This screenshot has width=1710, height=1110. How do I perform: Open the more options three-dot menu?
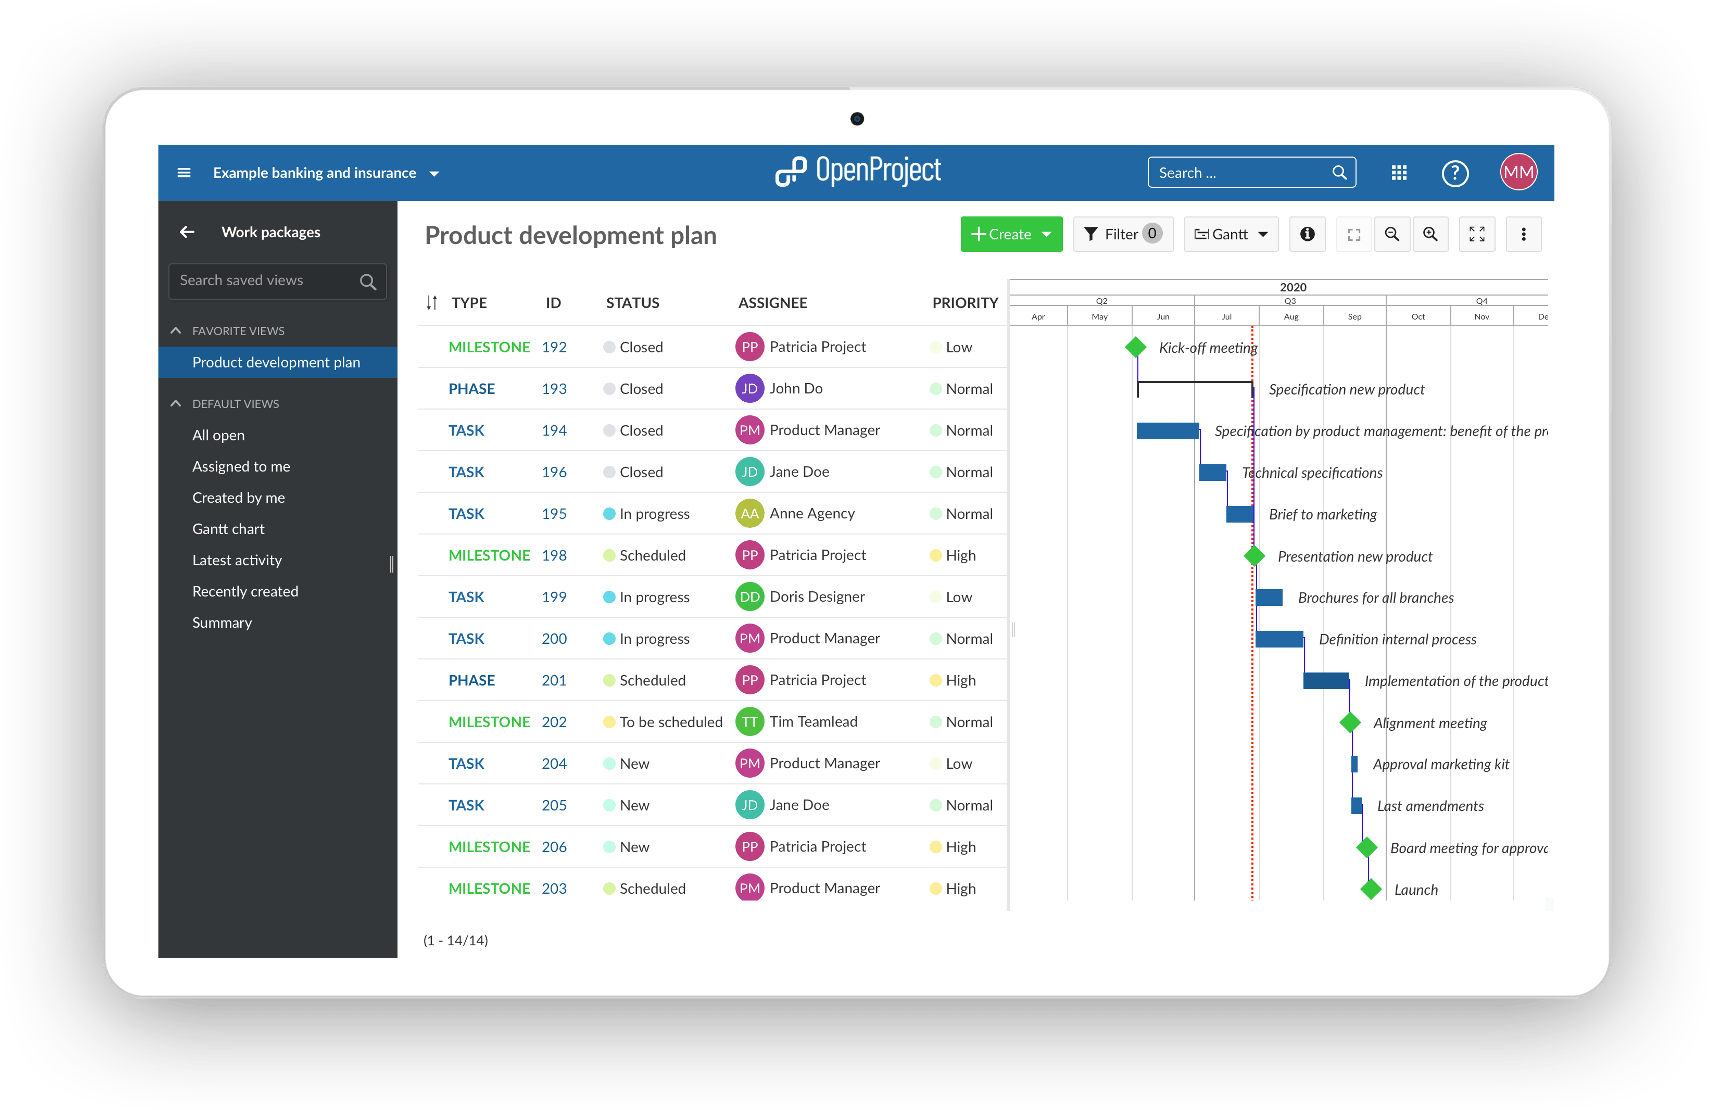1523,234
